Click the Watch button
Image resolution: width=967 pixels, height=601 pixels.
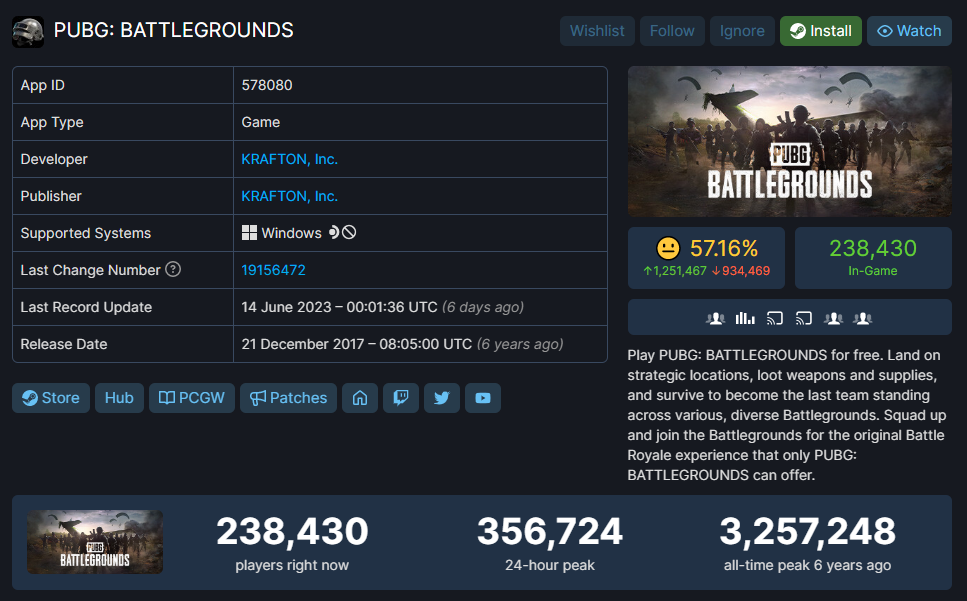[909, 31]
